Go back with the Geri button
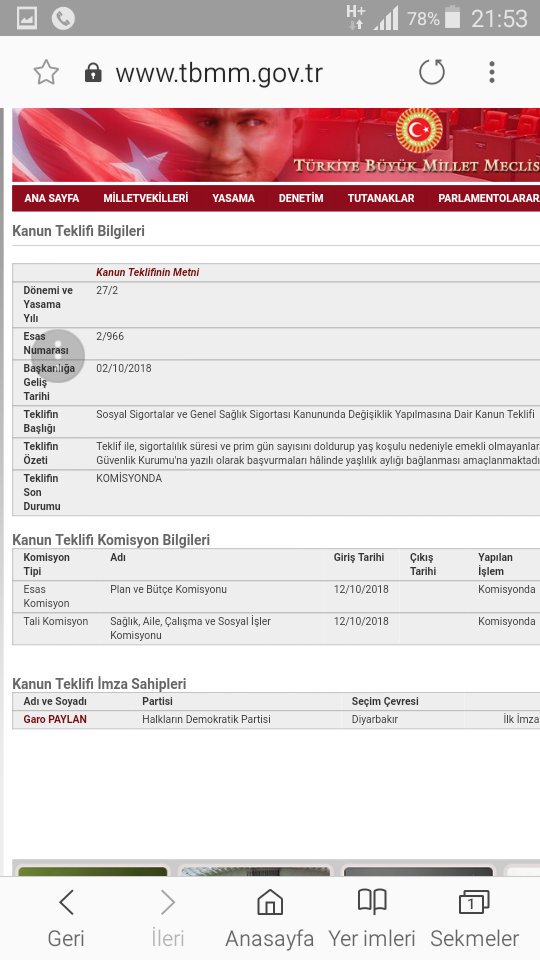The image size is (540, 960). [x=66, y=919]
